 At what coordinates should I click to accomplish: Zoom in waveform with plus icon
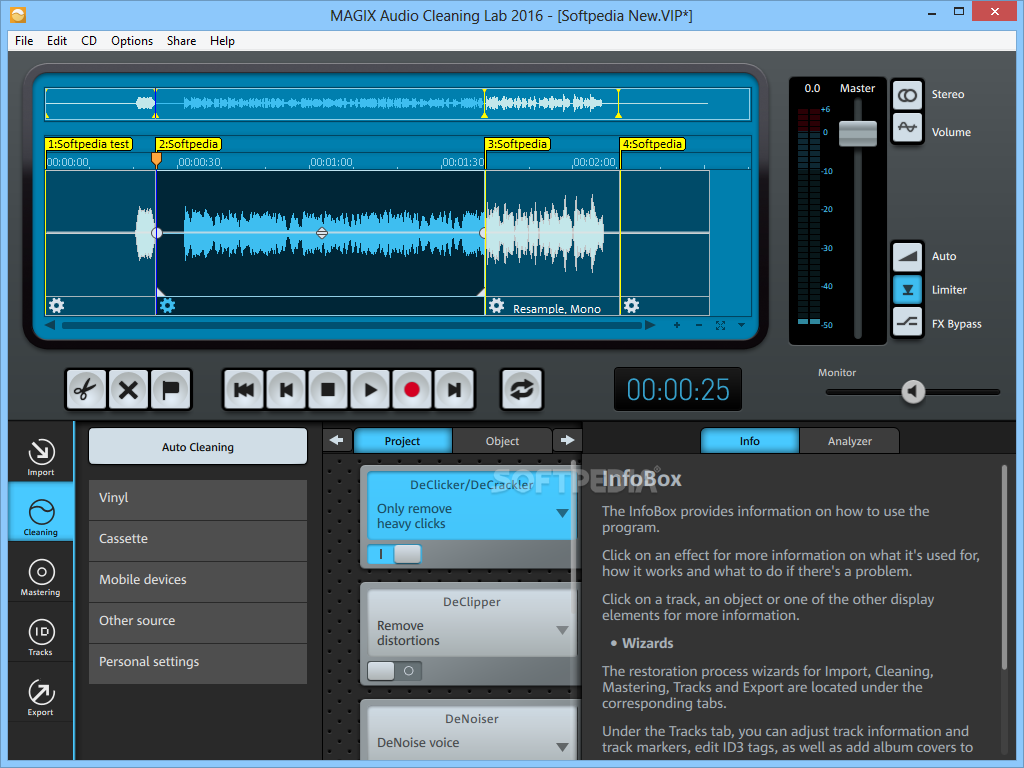(x=677, y=325)
